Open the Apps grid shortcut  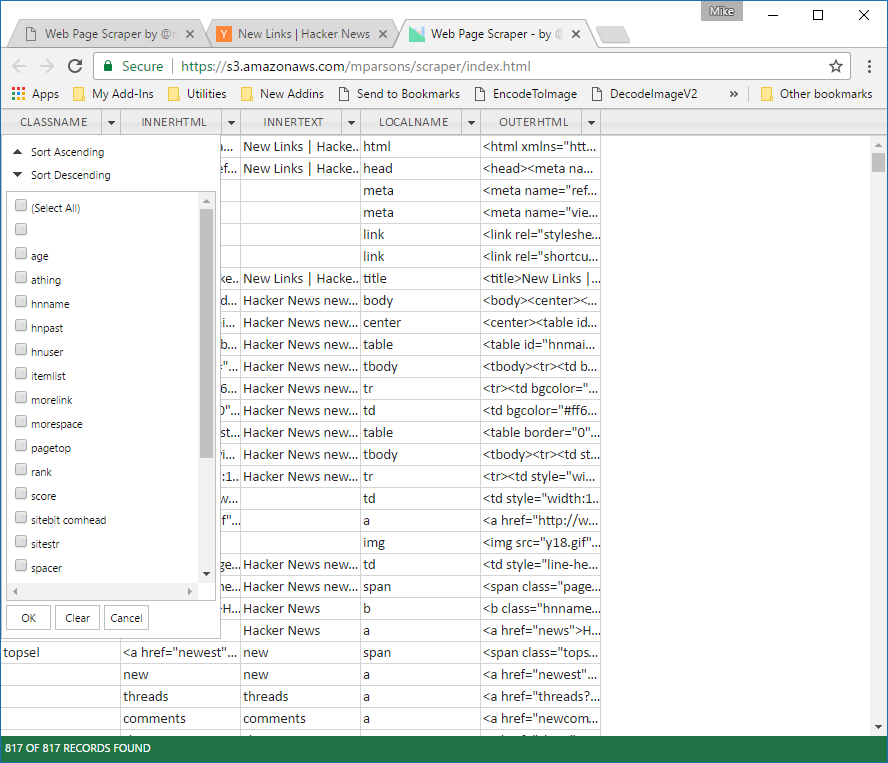pos(35,94)
